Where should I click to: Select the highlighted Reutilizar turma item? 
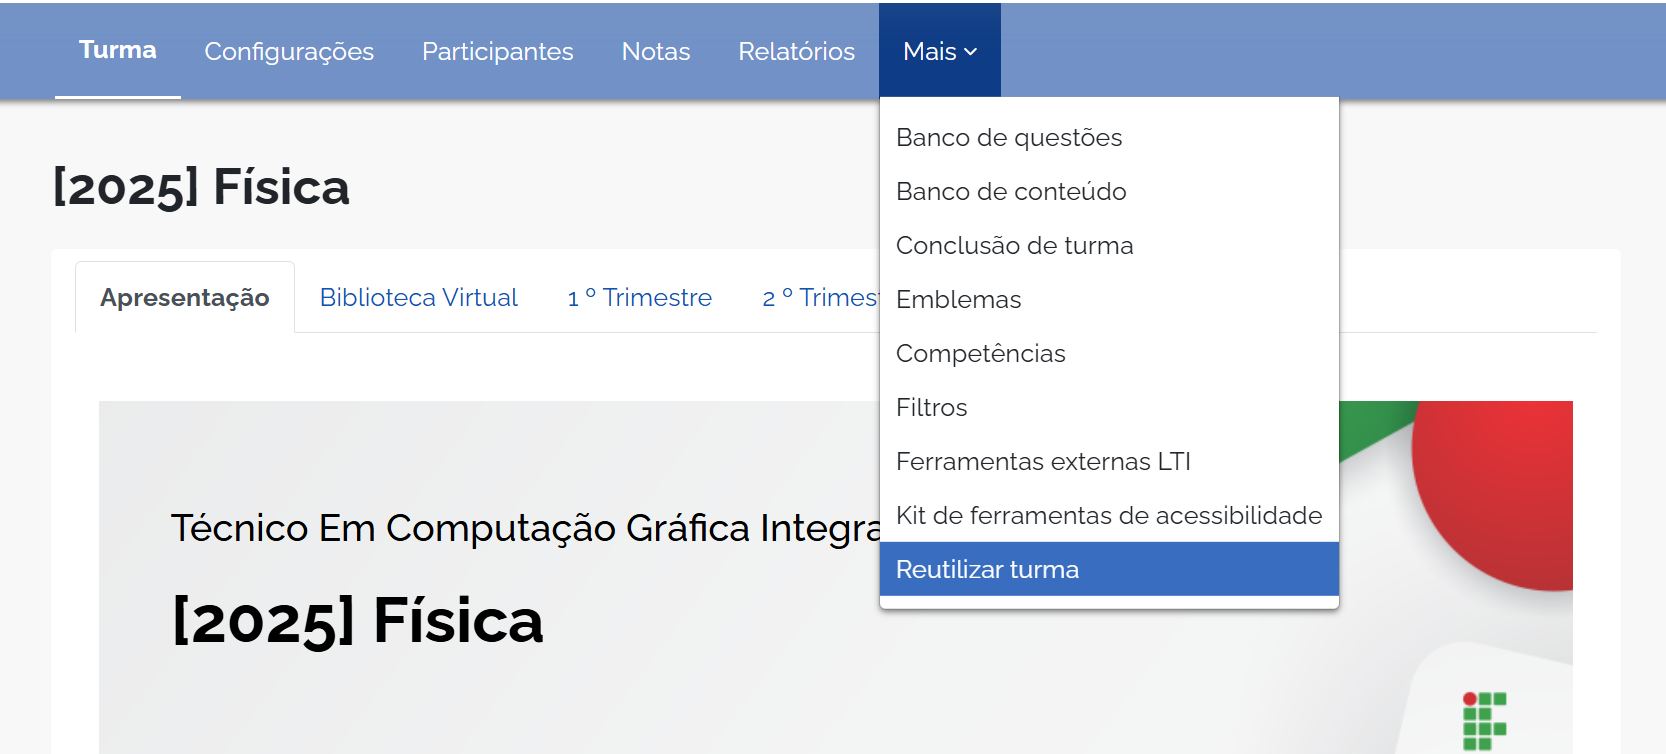click(x=987, y=569)
